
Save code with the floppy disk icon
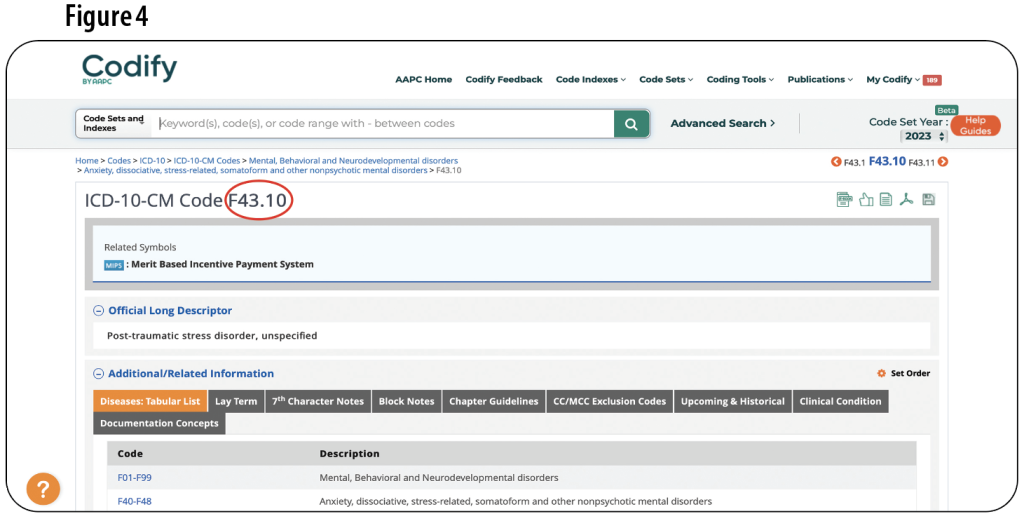(928, 199)
